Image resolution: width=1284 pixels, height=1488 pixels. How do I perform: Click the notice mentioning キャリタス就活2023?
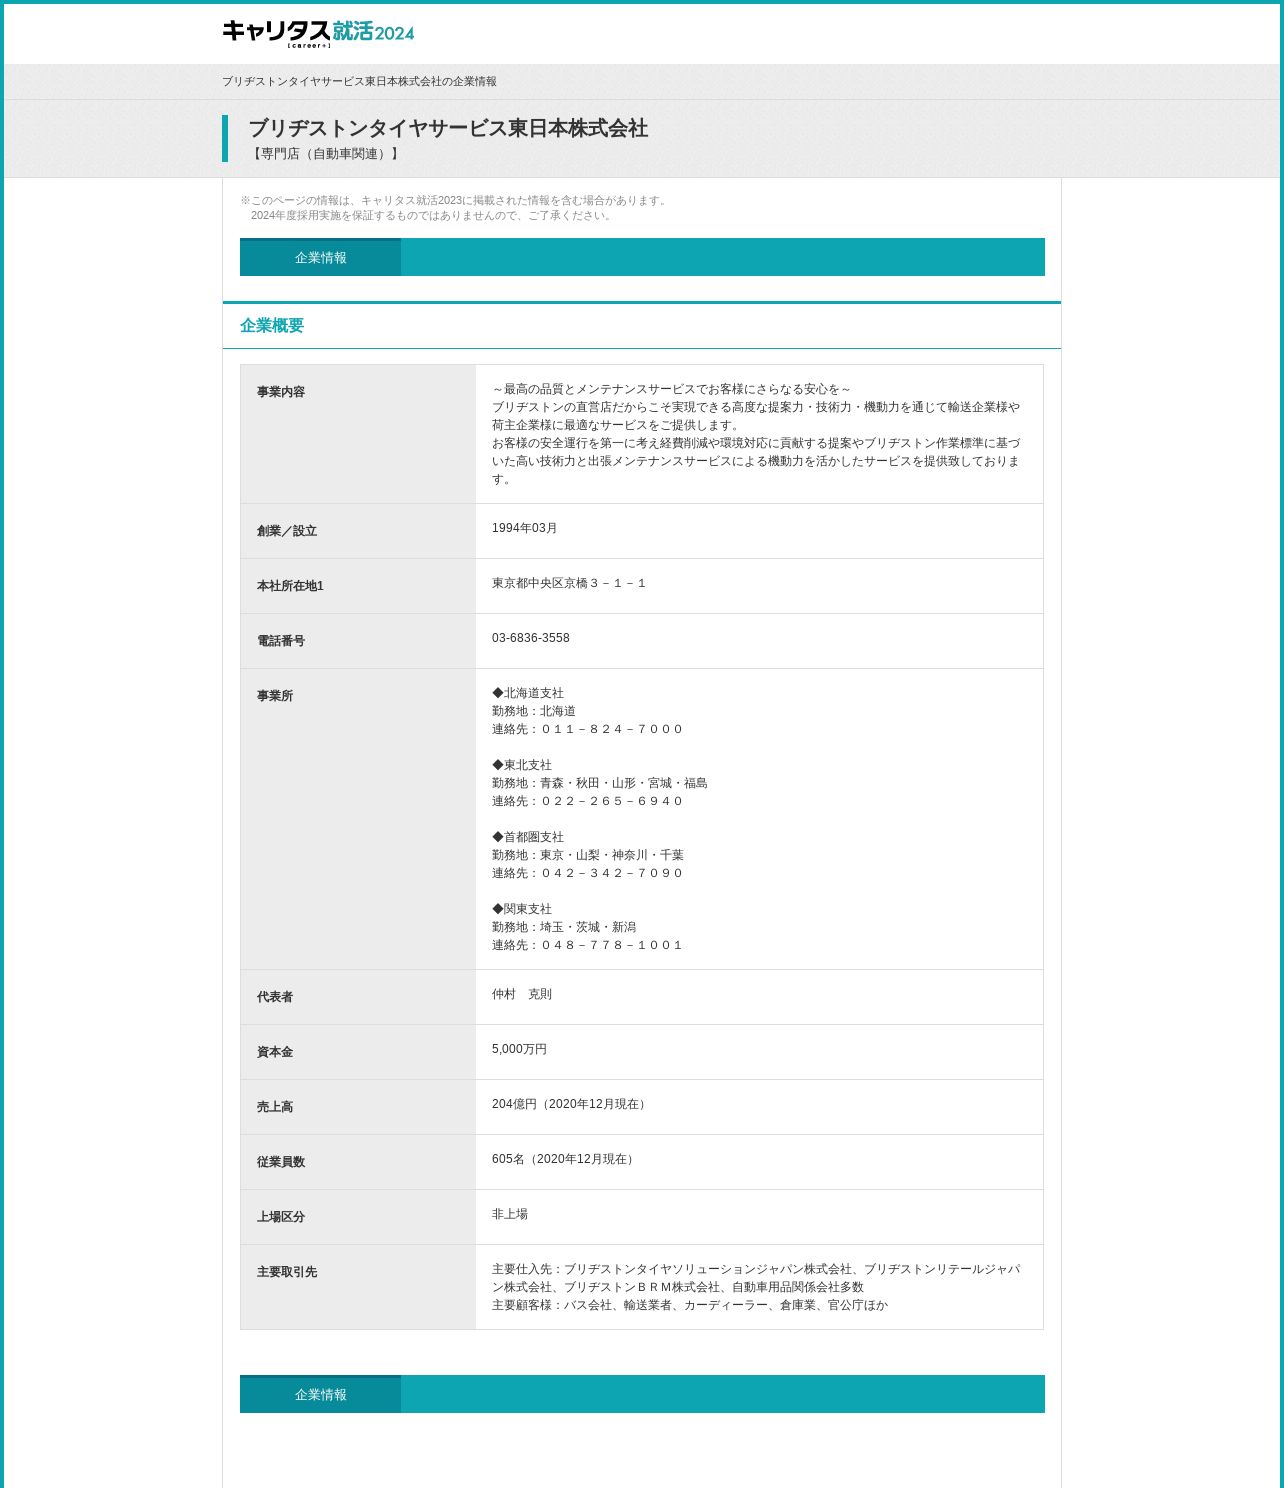454,207
